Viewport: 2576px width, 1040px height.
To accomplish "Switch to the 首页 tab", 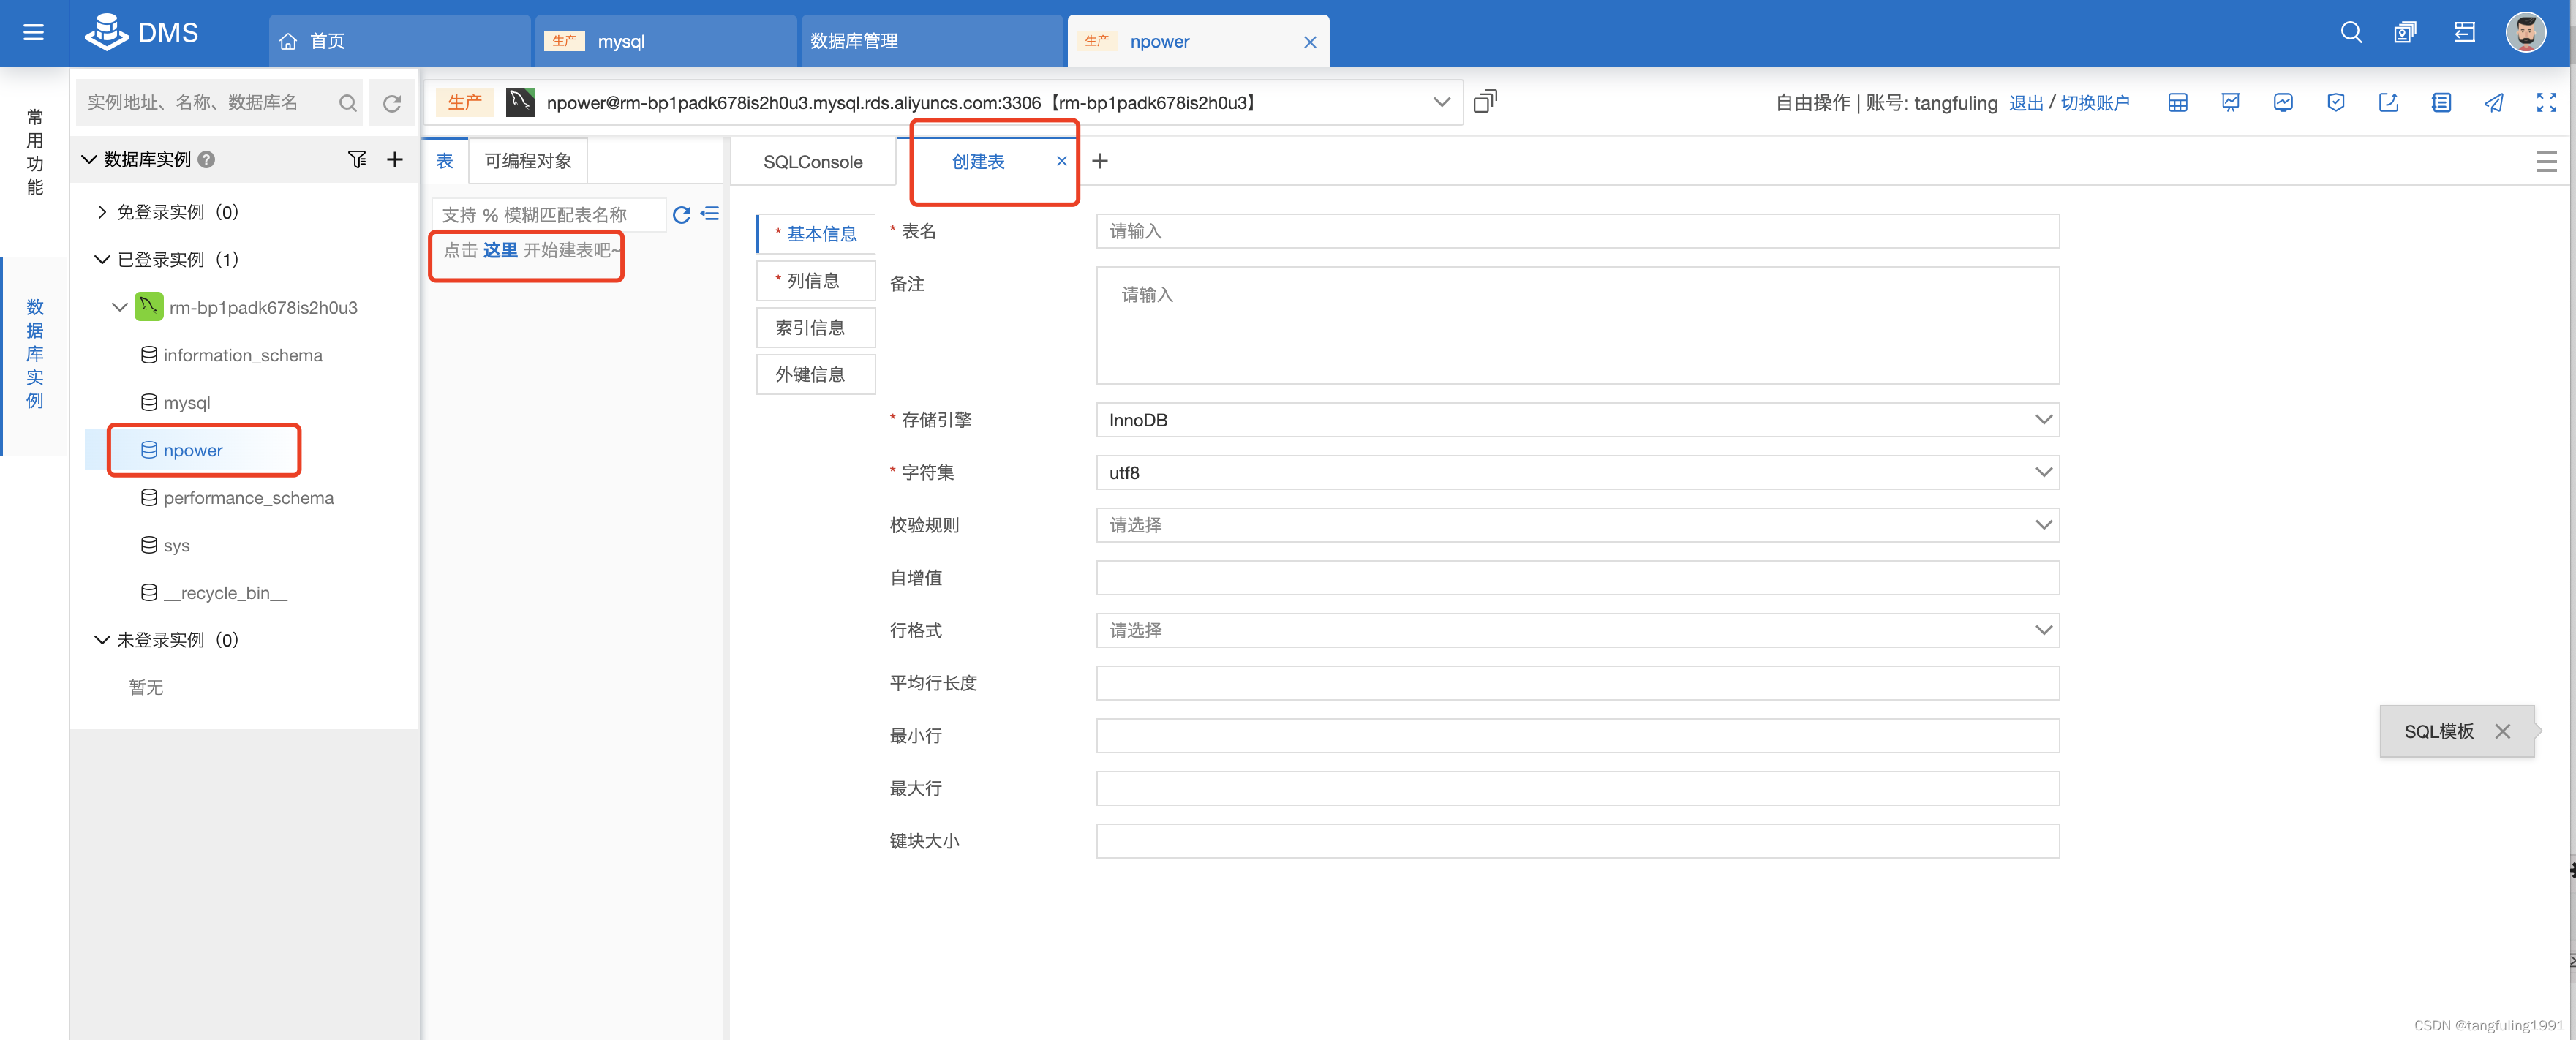I will 400,41.
